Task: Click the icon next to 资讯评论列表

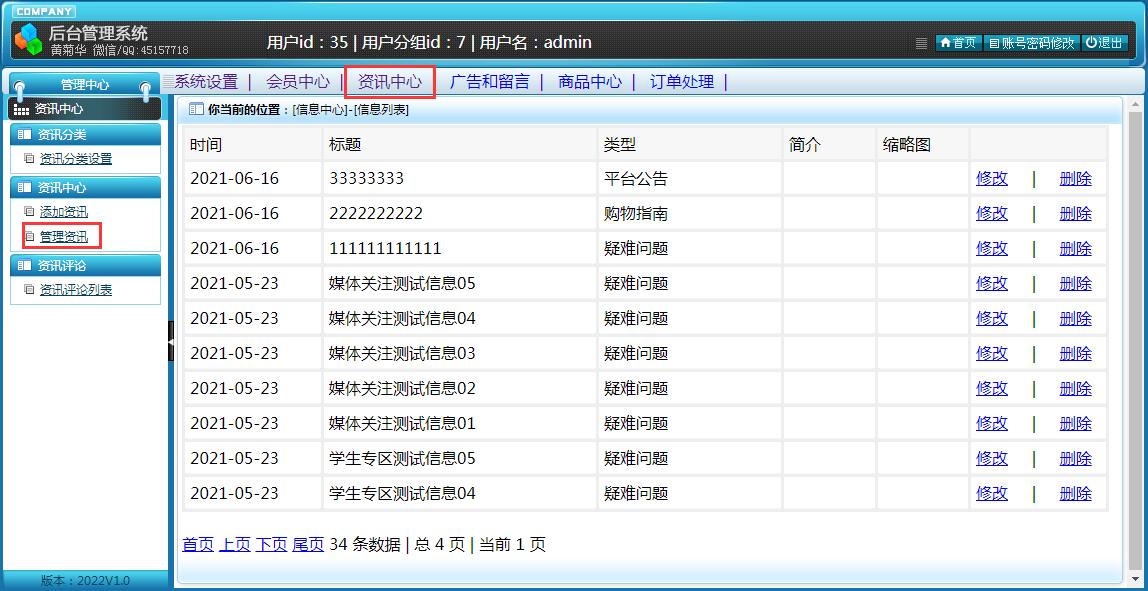Action: click(29, 289)
